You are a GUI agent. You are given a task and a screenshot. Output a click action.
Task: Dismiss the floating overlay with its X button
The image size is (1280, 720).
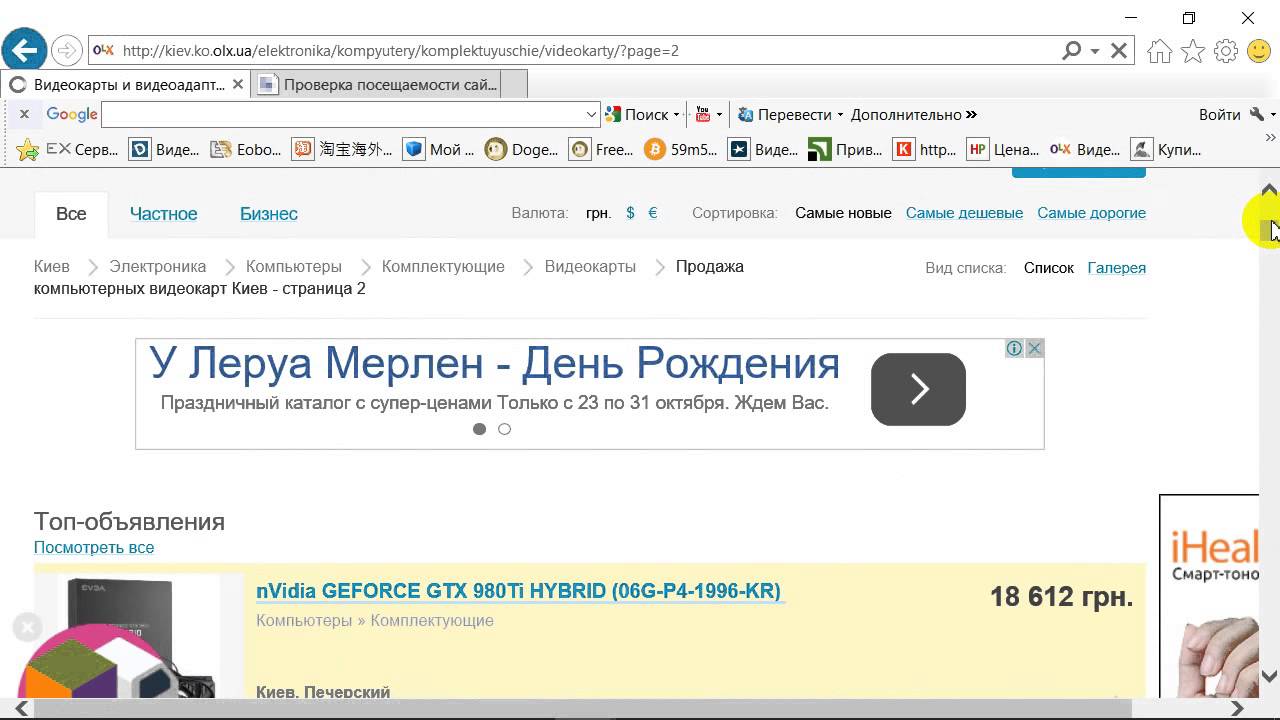coord(27,628)
